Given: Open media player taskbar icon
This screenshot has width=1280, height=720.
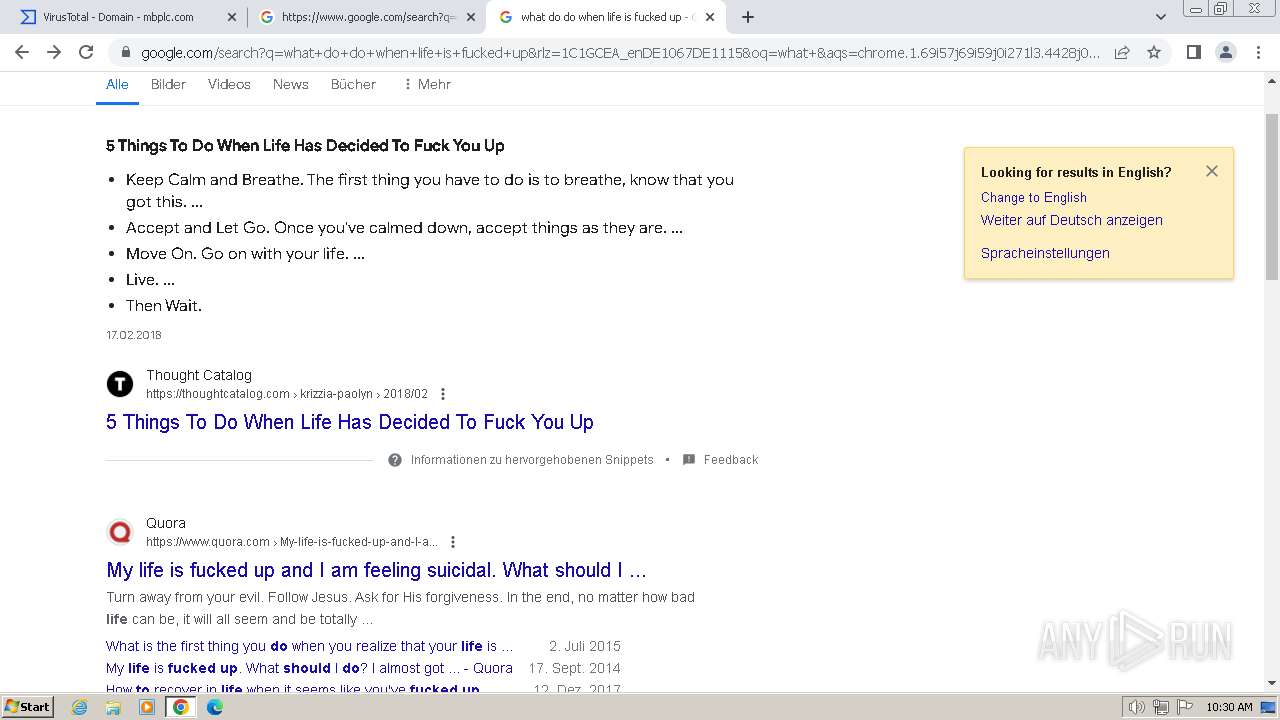Looking at the screenshot, I should pyautogui.click(x=147, y=707).
